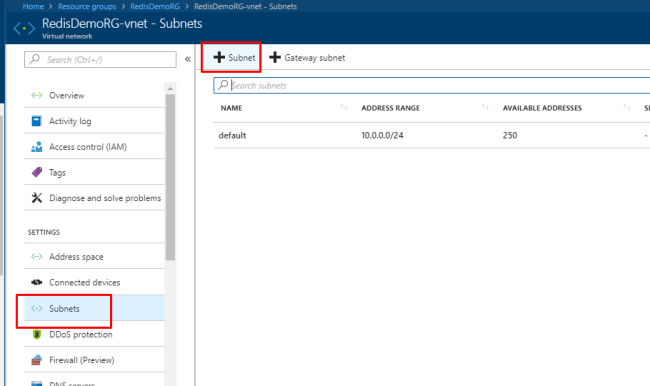Go to Resource groups breadcrumb
Image resolution: width=650 pixels, height=386 pixels.
coord(87,6)
